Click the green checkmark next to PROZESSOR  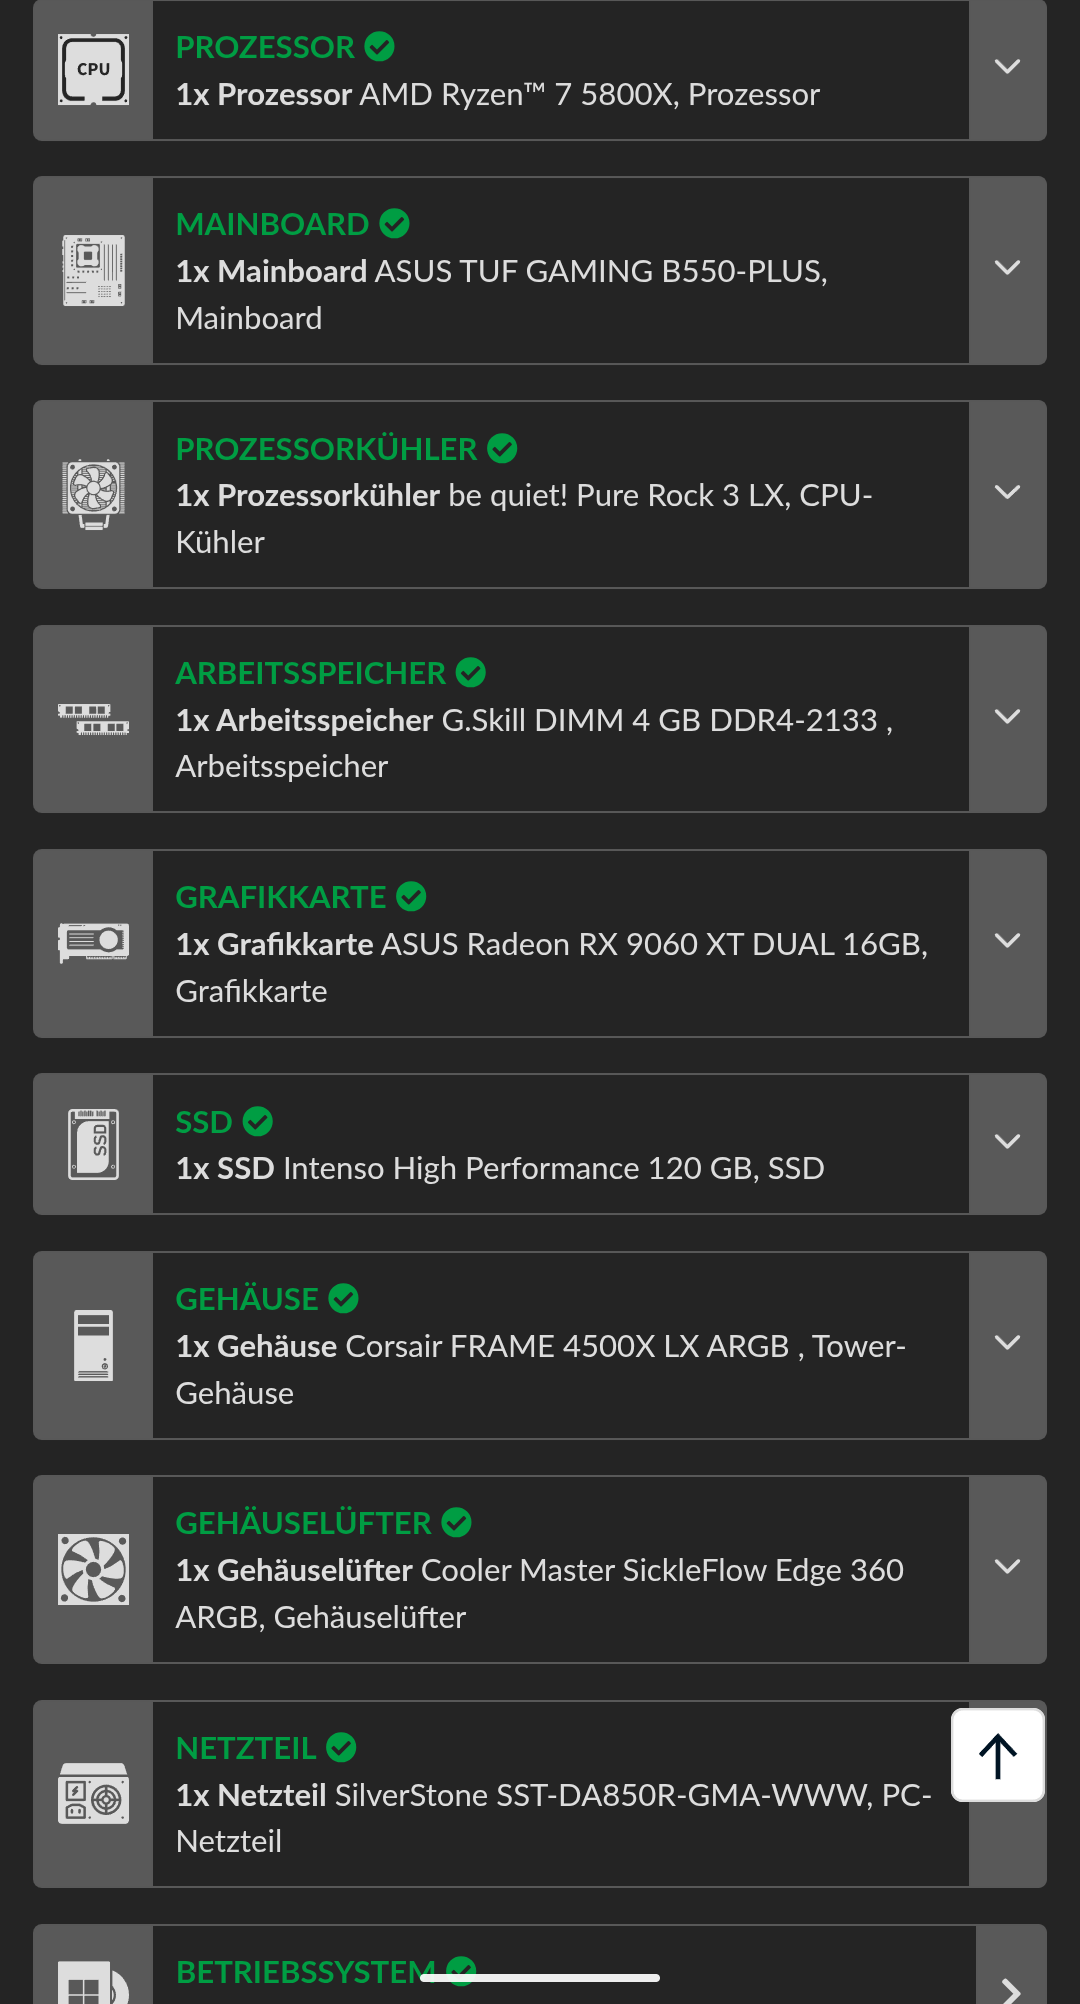(x=380, y=46)
